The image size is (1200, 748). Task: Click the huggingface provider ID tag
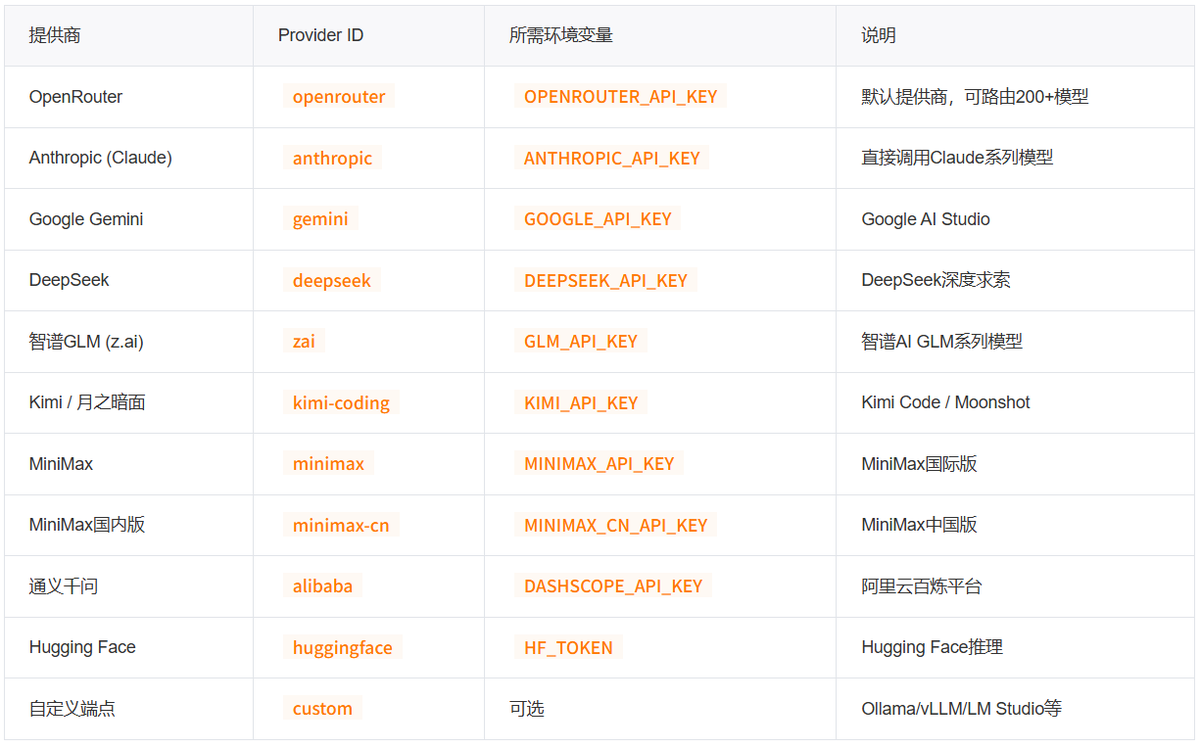tap(343, 648)
